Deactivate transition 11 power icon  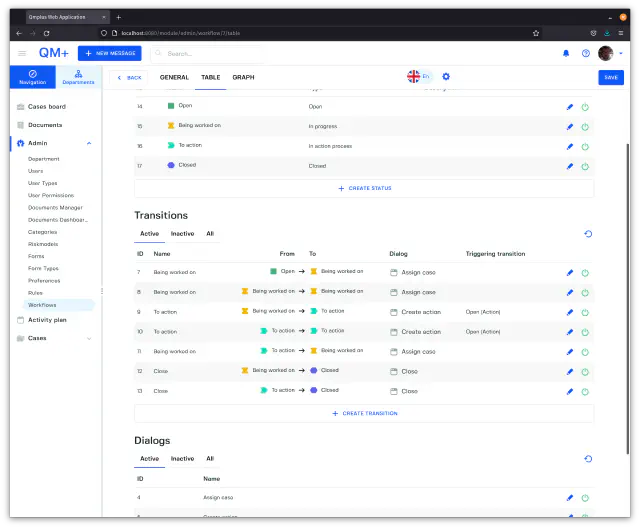(x=585, y=352)
